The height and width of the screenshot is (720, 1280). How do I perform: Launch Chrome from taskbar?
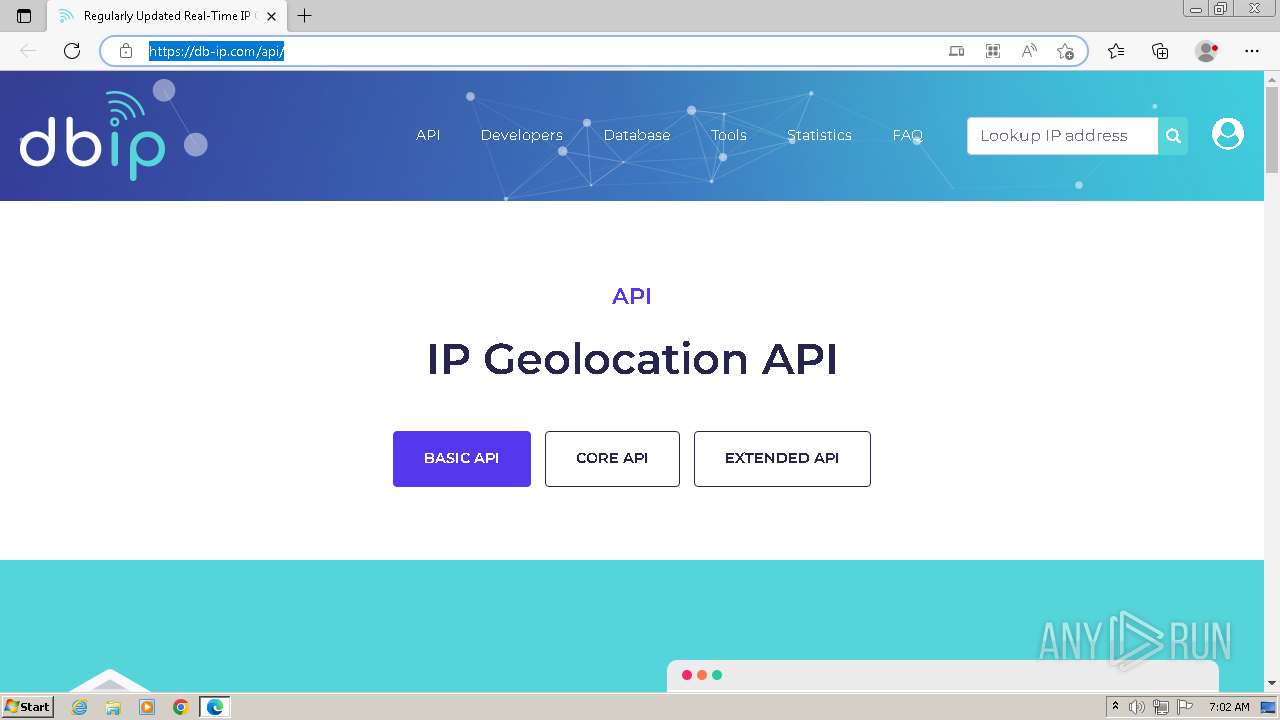(181, 707)
